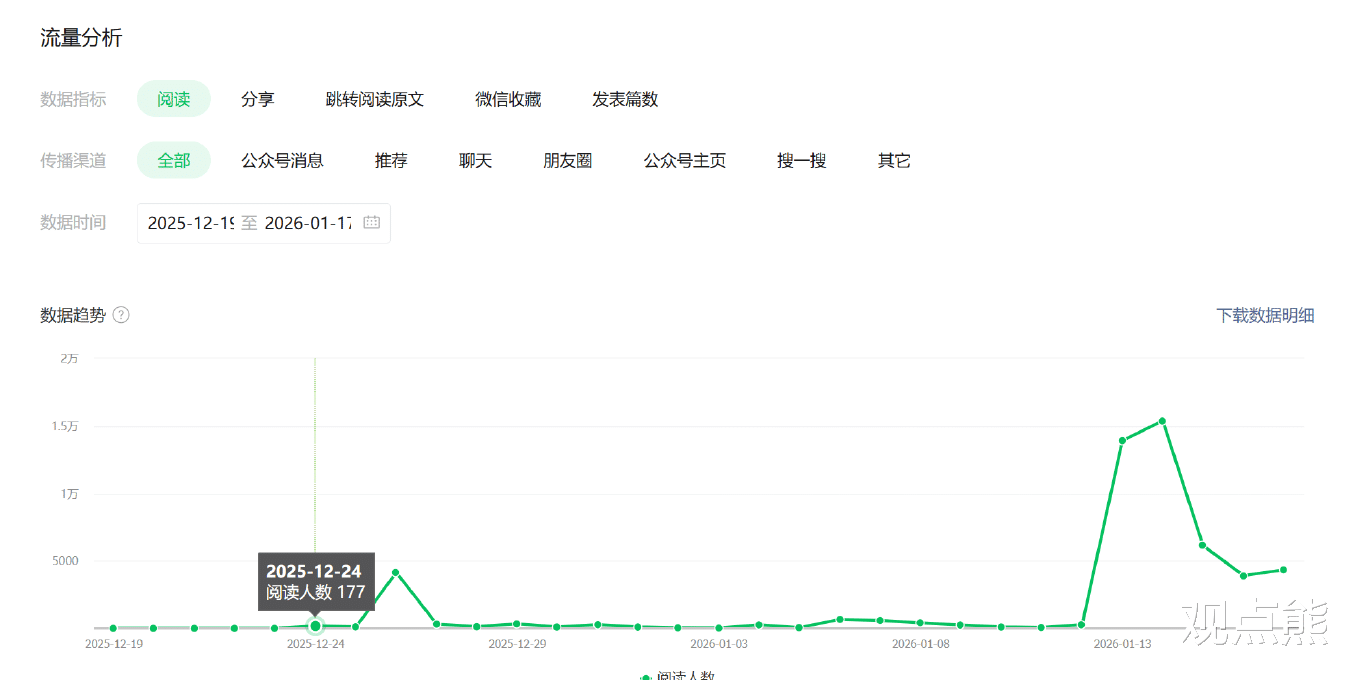1355x680 pixels.
Task: Filter by 聊天 channel
Action: 476,160
